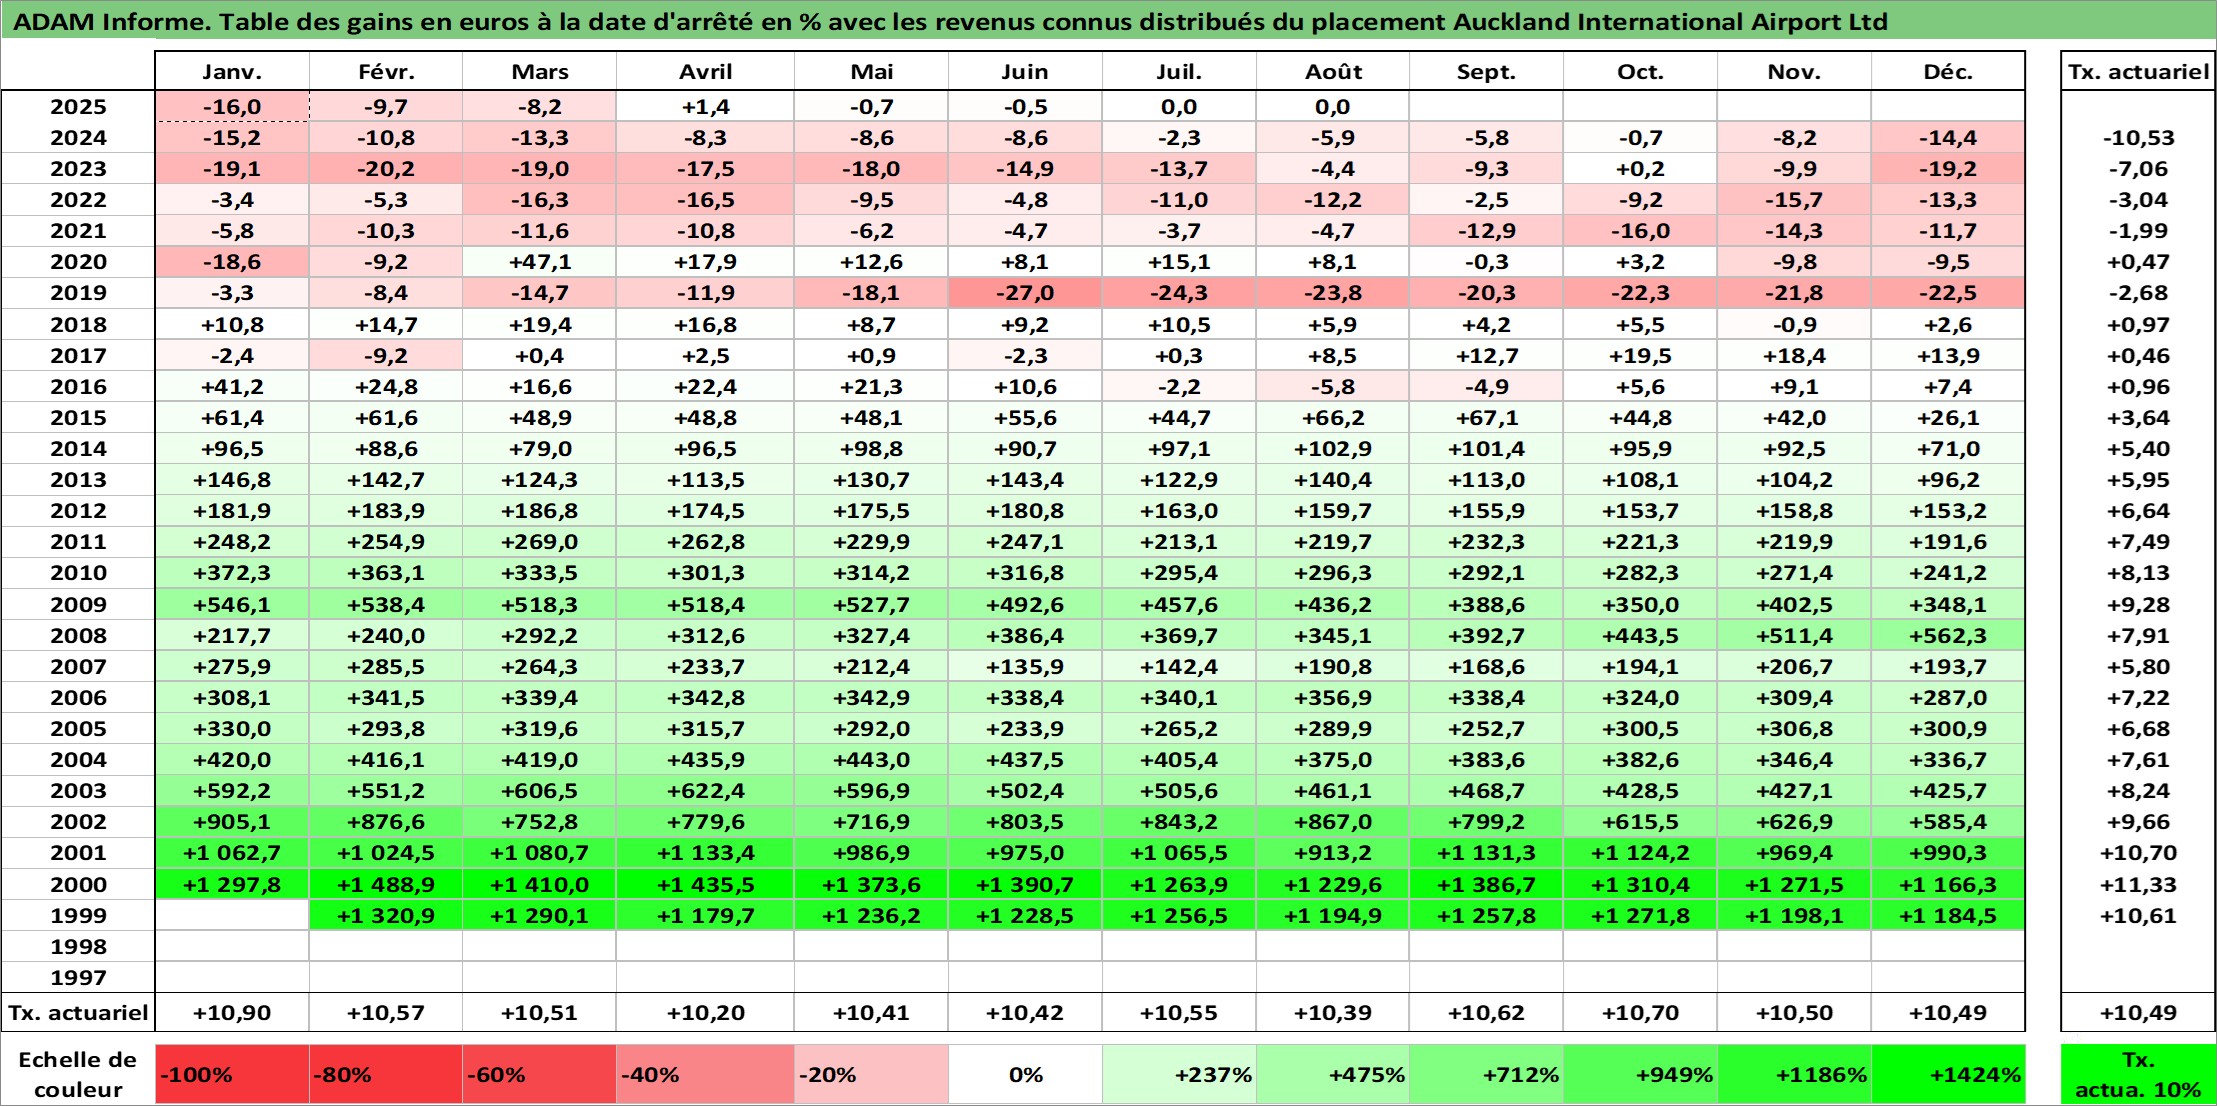The image size is (2217, 1106).
Task: Click the Oct. column header
Action: [x=1640, y=71]
